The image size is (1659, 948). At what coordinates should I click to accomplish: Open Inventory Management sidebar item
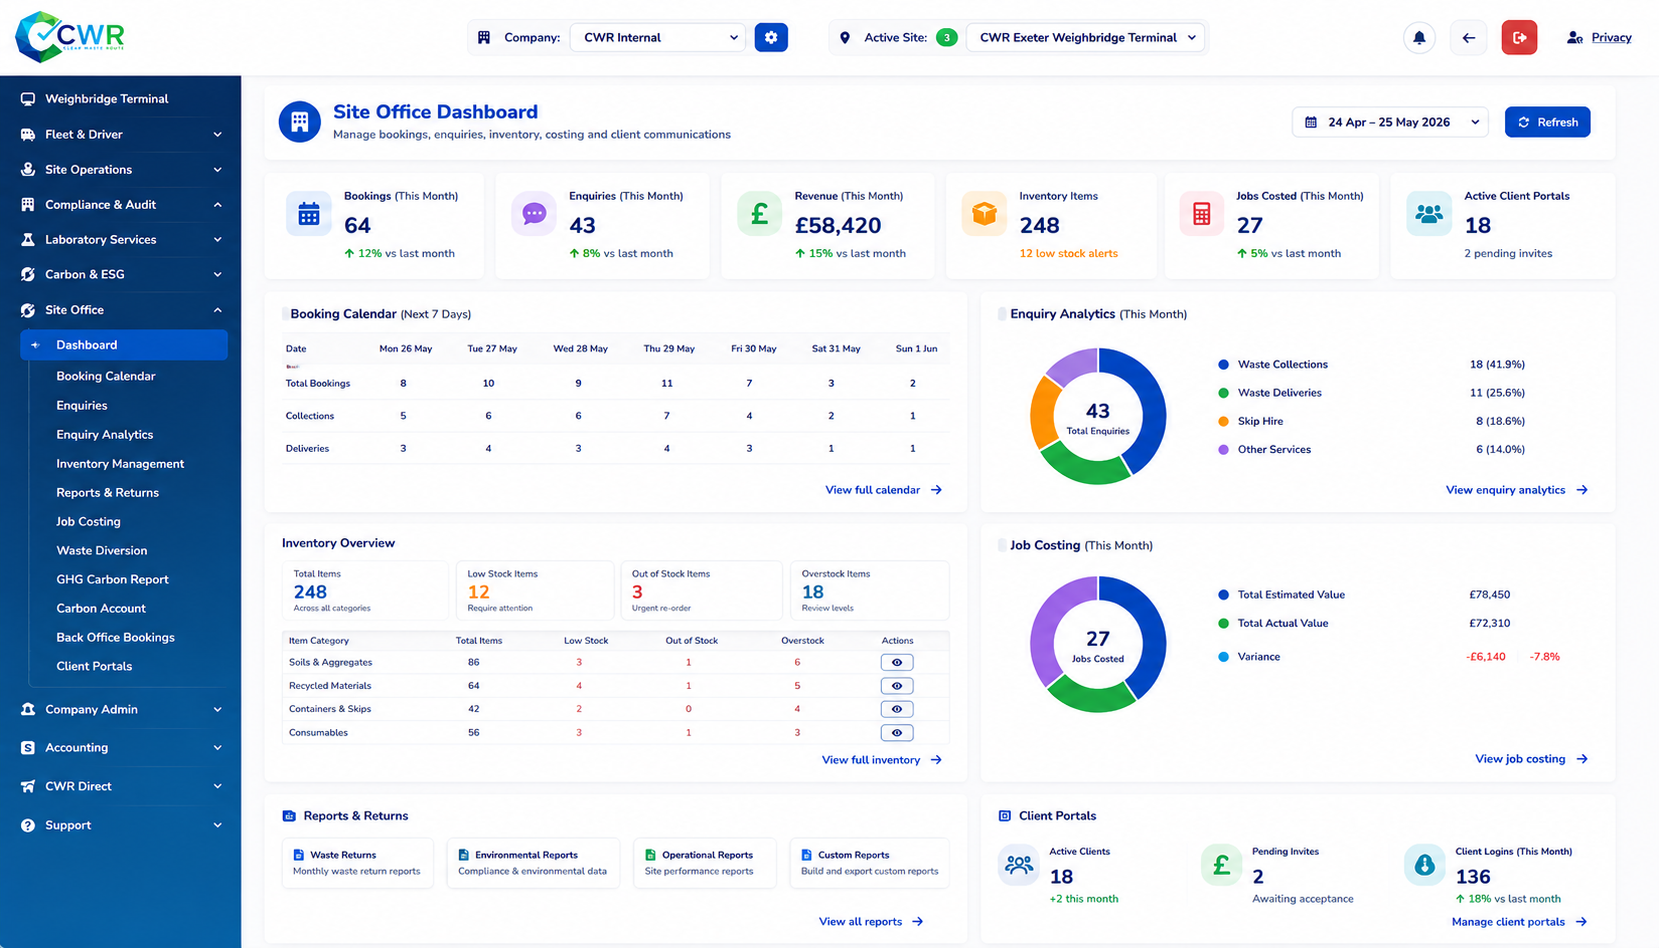[120, 464]
